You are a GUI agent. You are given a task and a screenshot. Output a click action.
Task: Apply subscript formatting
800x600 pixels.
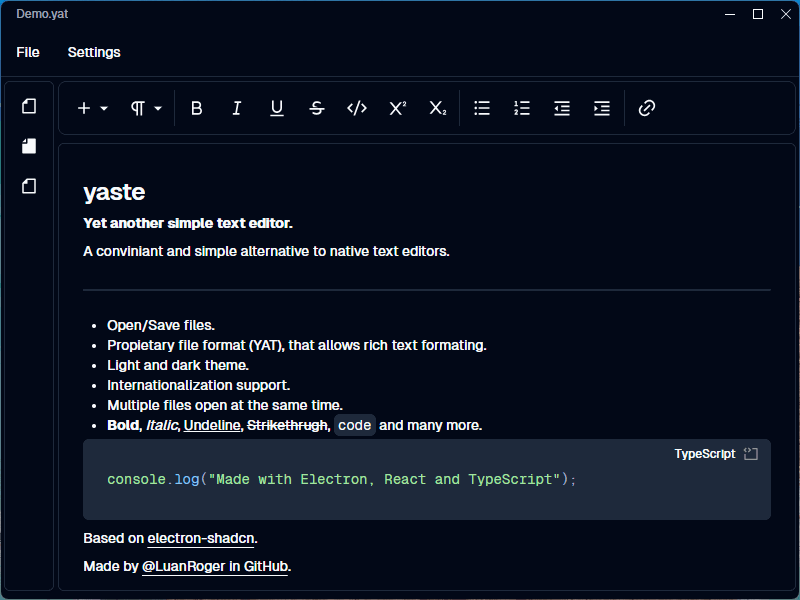click(437, 108)
